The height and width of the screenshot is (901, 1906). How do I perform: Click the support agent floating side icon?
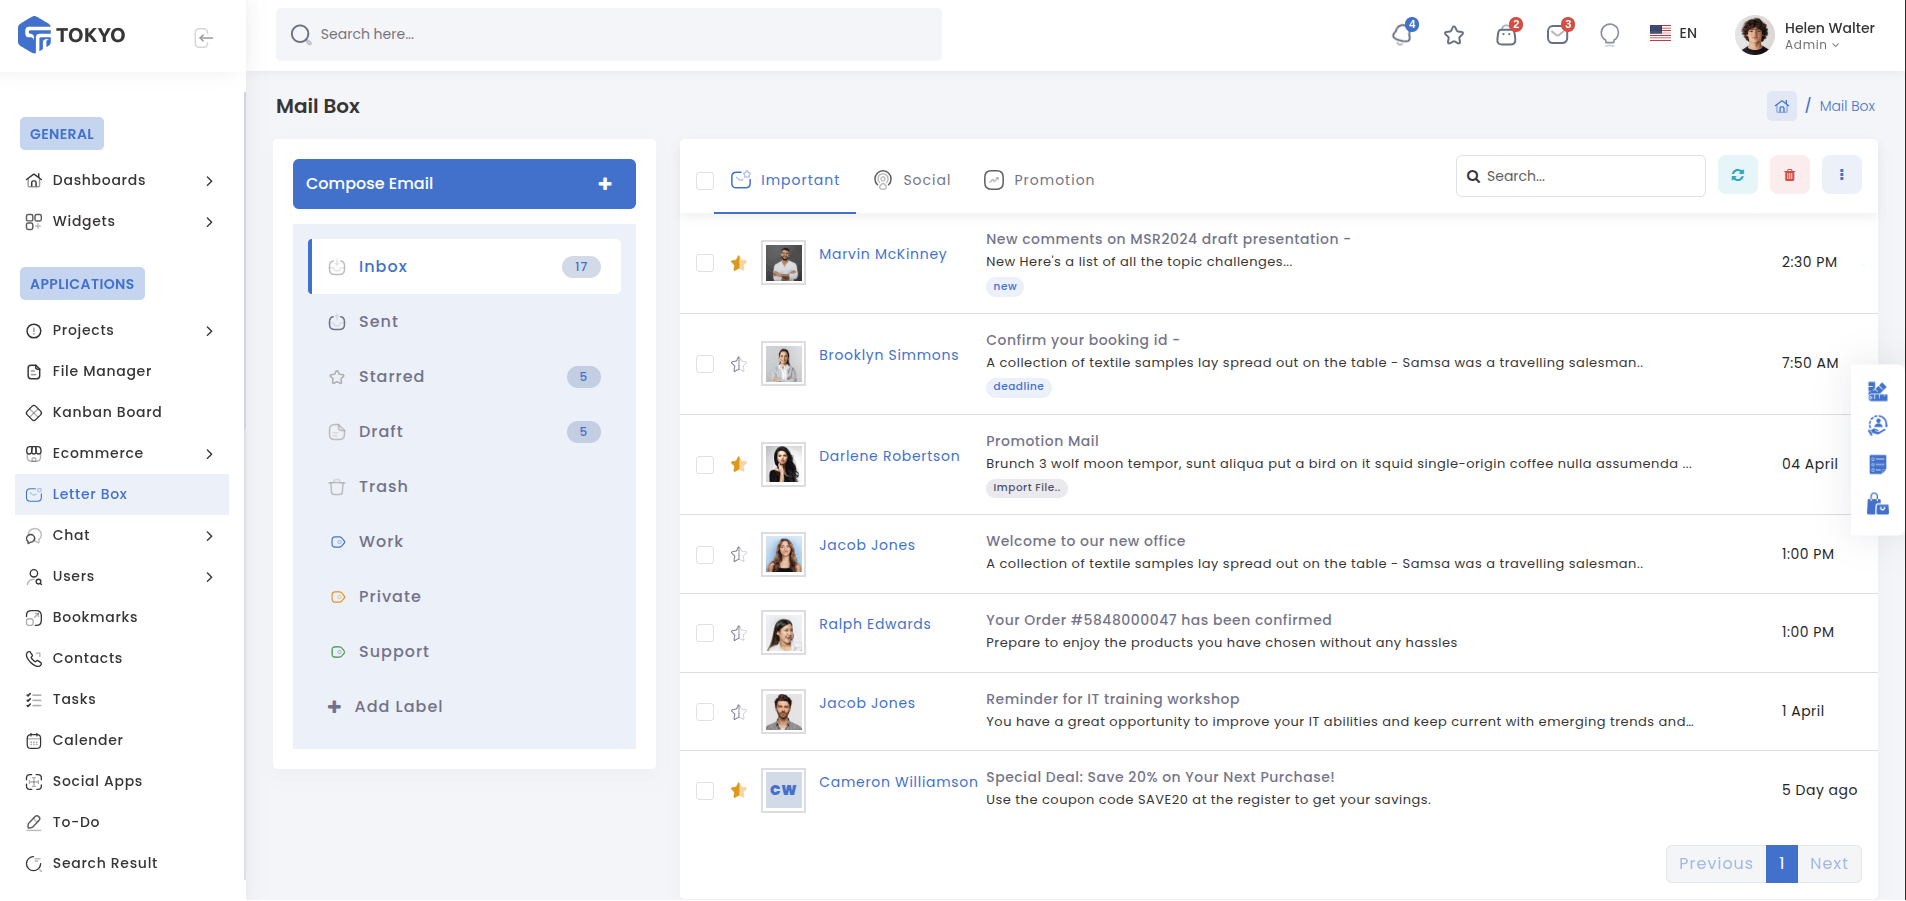tap(1878, 426)
